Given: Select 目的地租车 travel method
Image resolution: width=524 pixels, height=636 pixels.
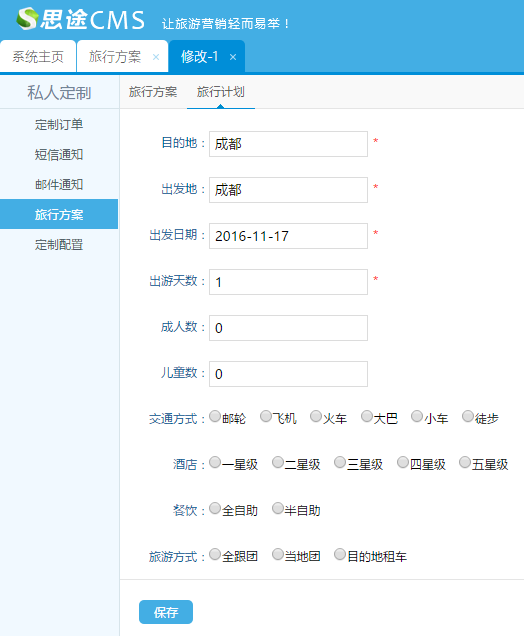Looking at the screenshot, I should (x=340, y=554).
